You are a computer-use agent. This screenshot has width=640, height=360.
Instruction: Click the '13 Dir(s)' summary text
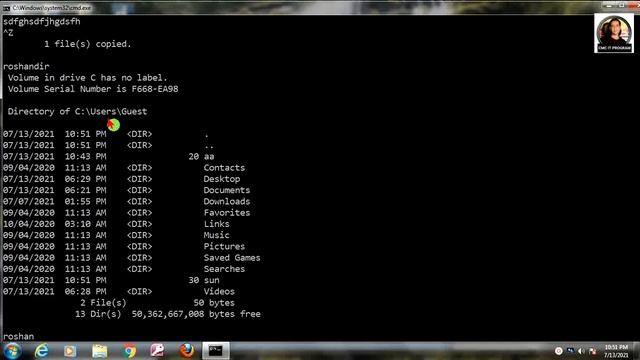pyautogui.click(x=98, y=314)
